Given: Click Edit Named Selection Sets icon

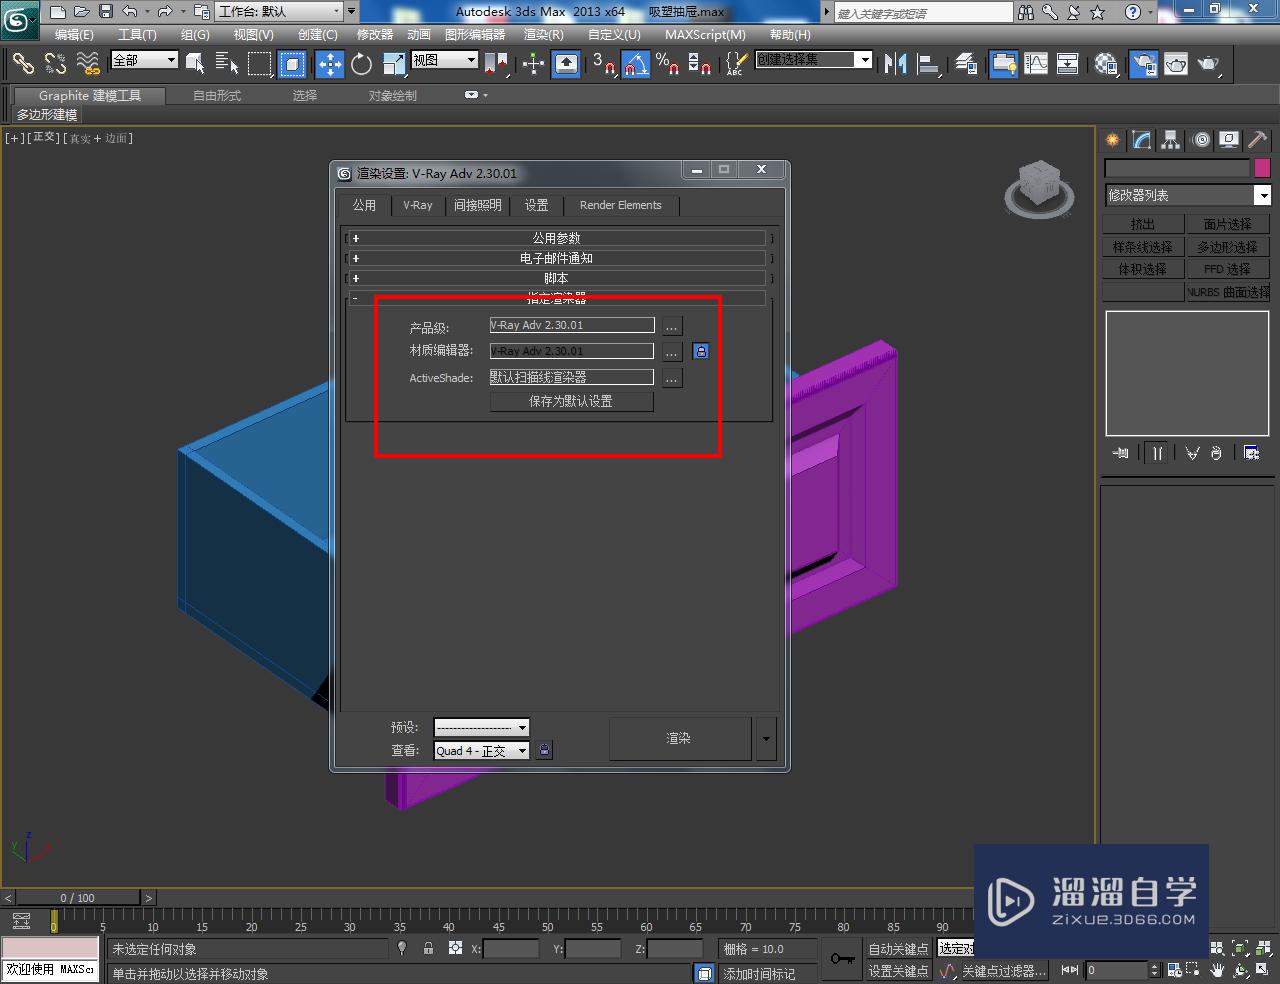Looking at the screenshot, I should click(735, 64).
